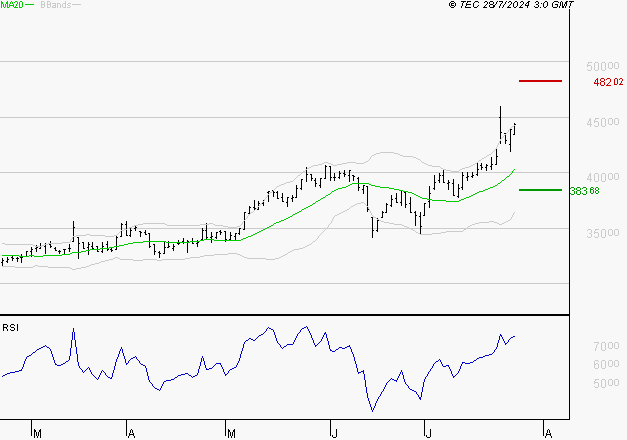This screenshot has width=627, height=440.
Task: Click the first J month axis label
Action: [335, 434]
